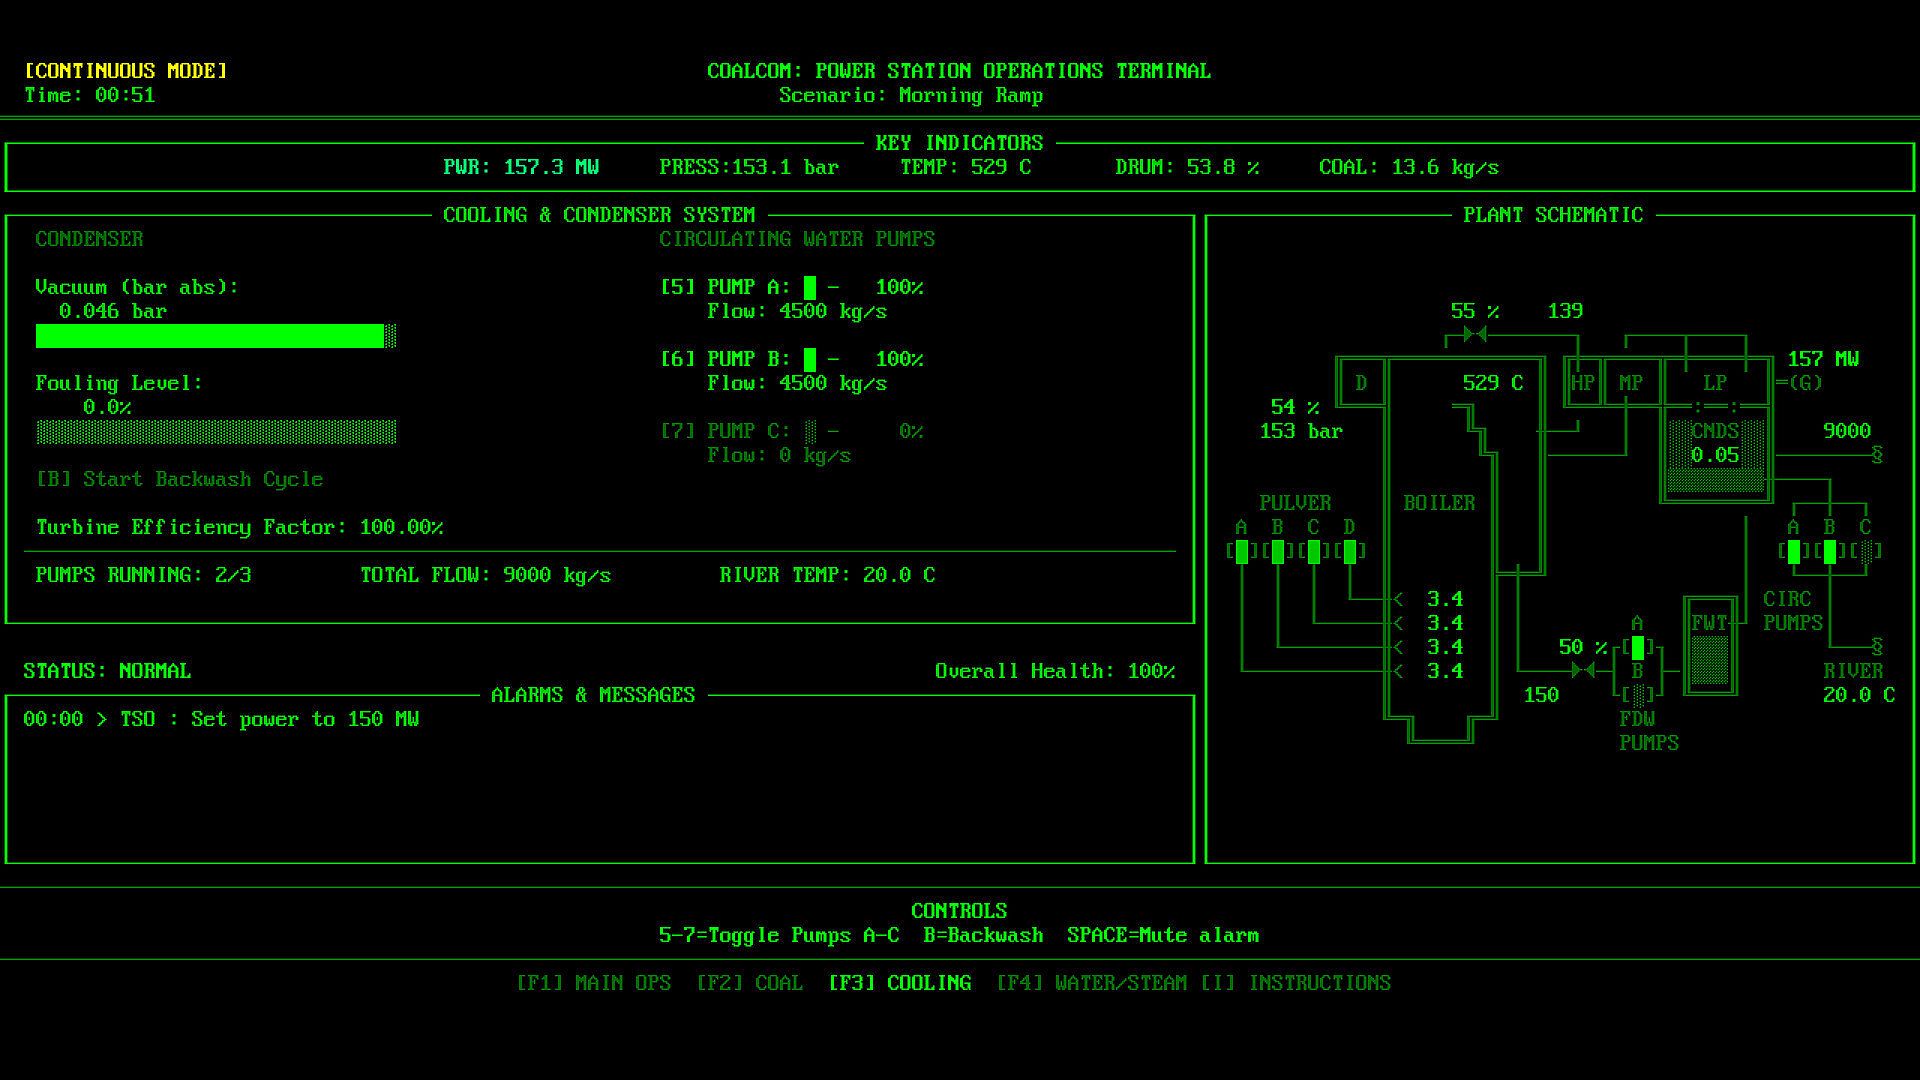Viewport: 1920px width, 1080px height.
Task: Select the steam valve symbol at 55 %
Action: pos(1474,334)
